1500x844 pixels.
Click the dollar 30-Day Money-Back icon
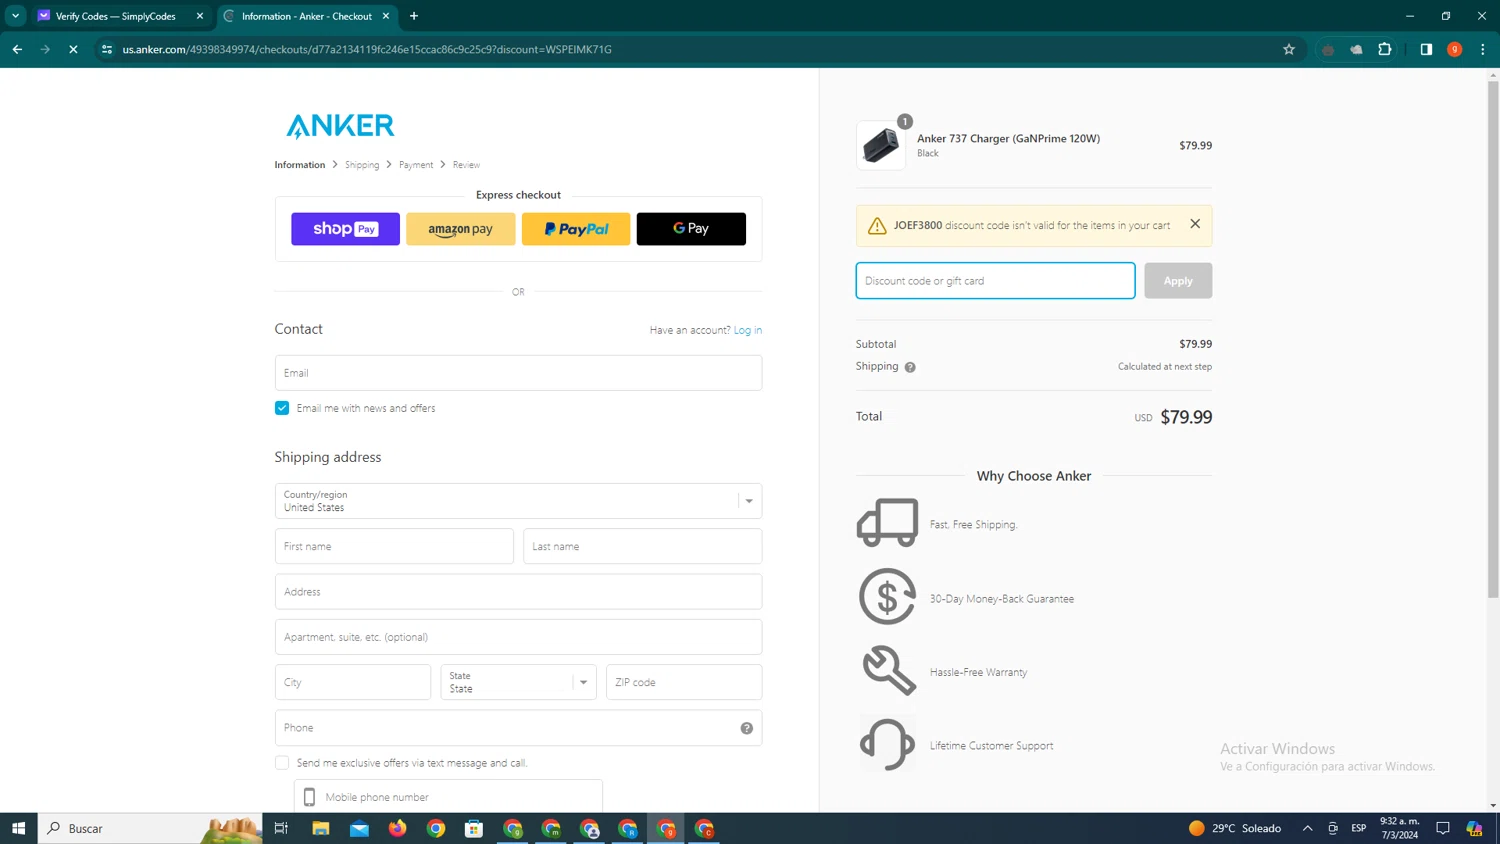[x=887, y=597]
